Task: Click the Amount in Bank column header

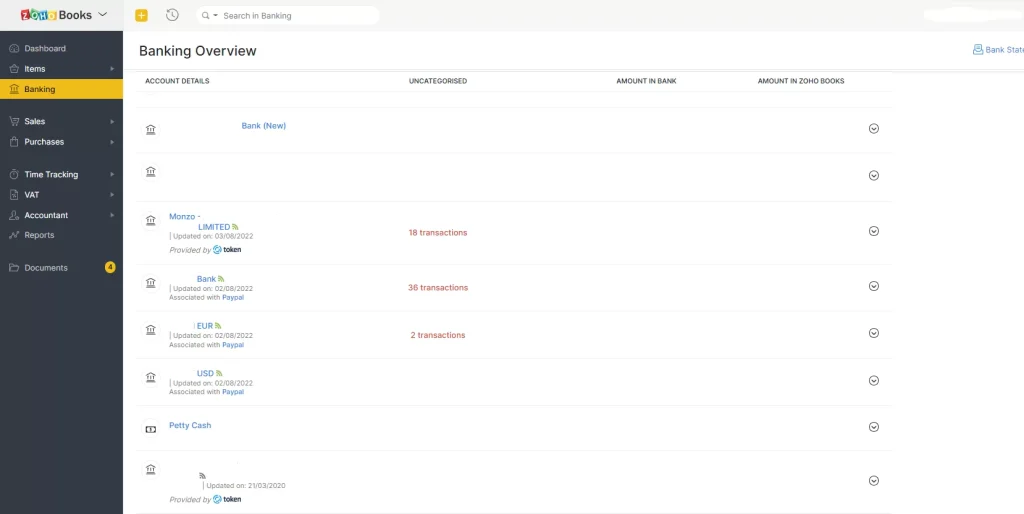Action: 647,81
